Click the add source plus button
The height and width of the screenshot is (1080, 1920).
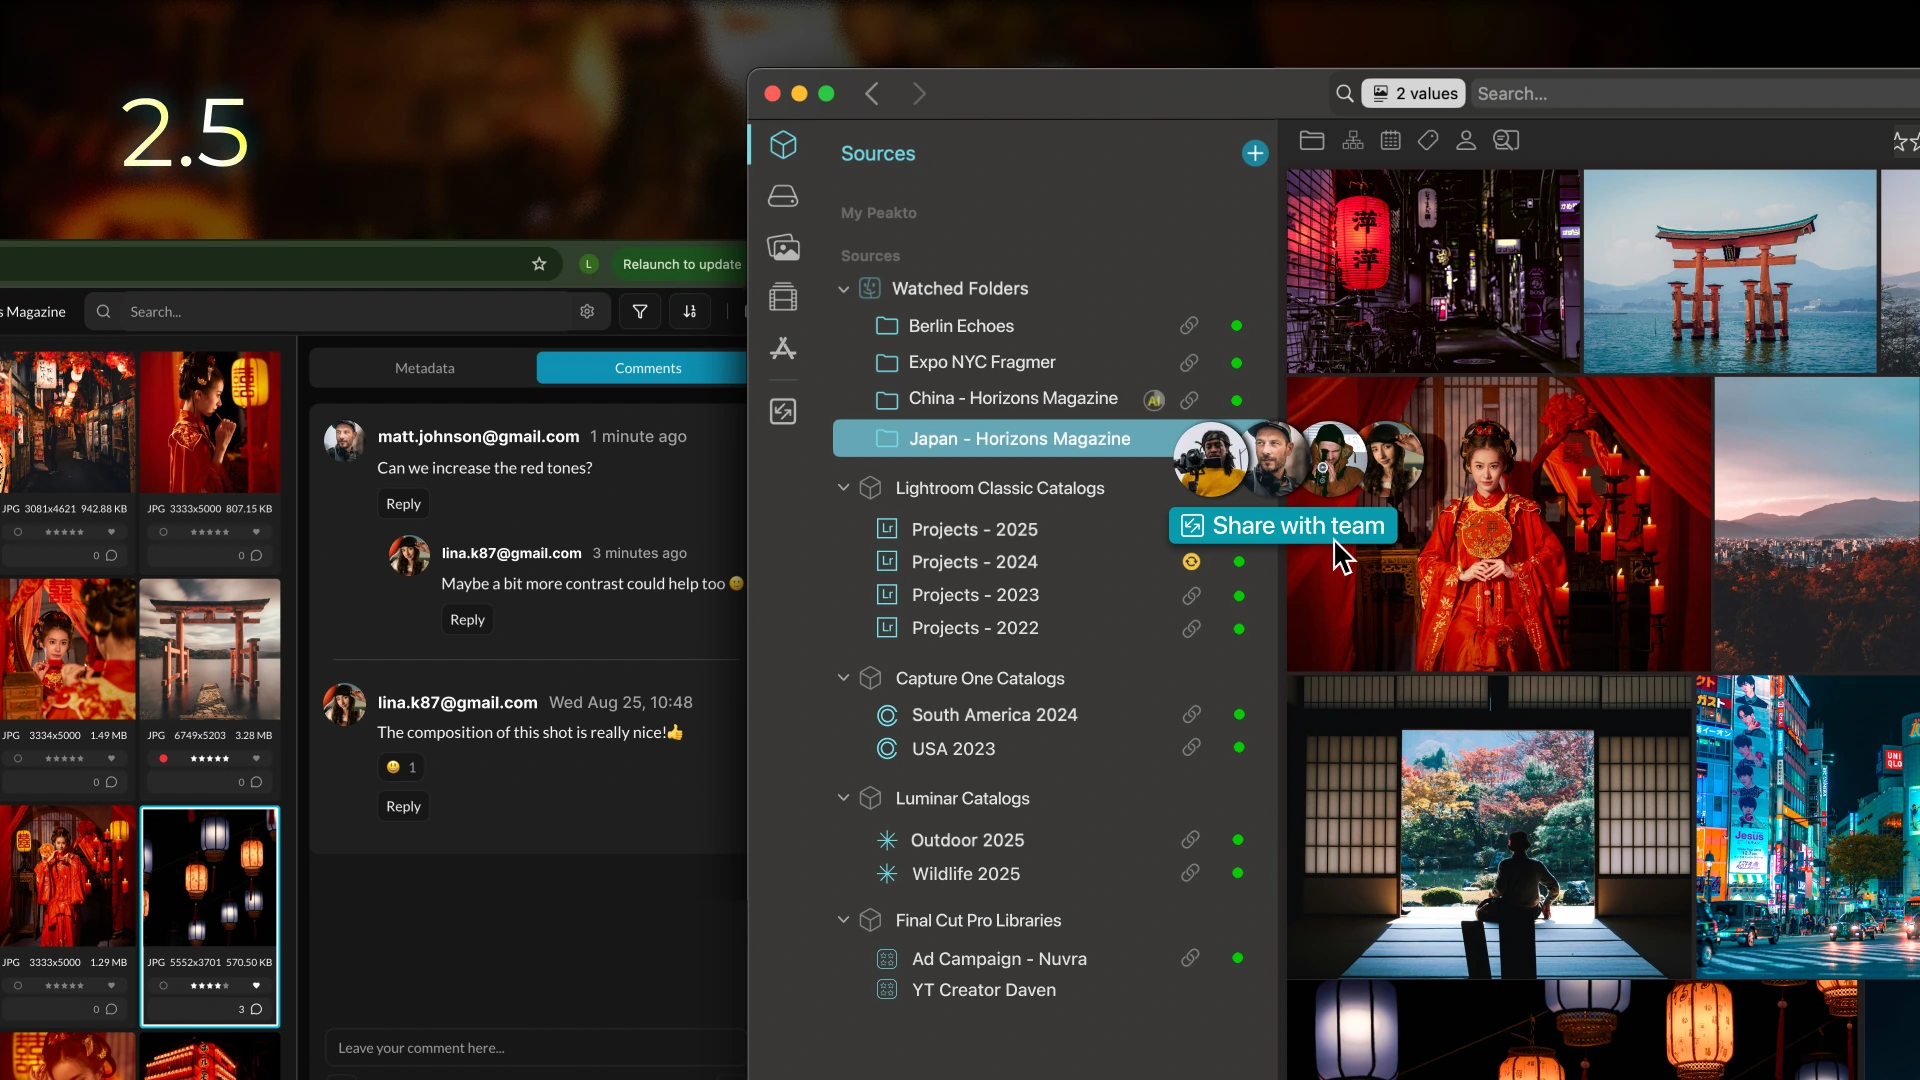tap(1255, 153)
